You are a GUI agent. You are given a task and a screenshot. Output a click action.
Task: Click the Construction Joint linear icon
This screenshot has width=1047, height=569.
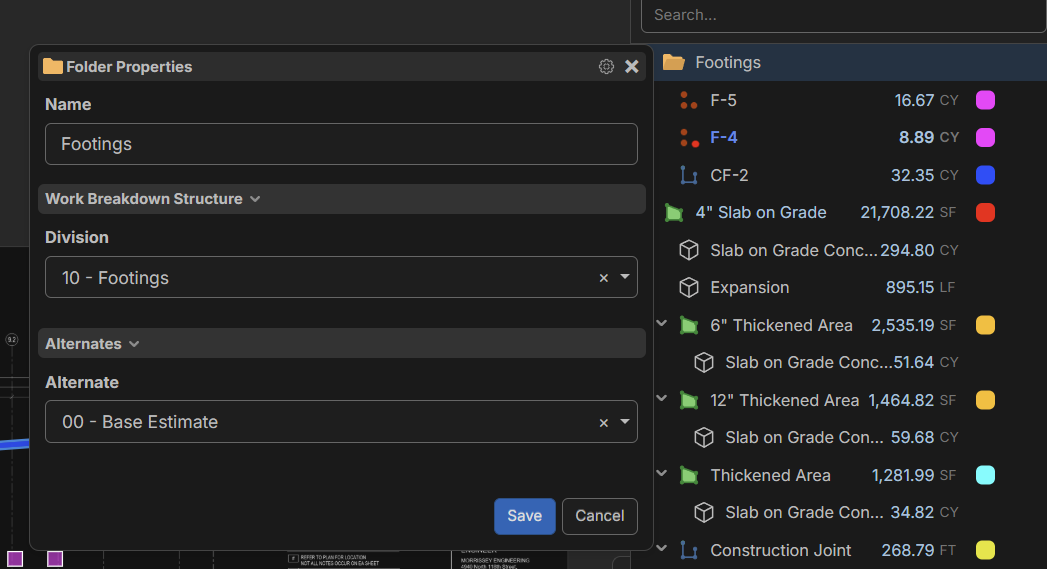(x=688, y=550)
